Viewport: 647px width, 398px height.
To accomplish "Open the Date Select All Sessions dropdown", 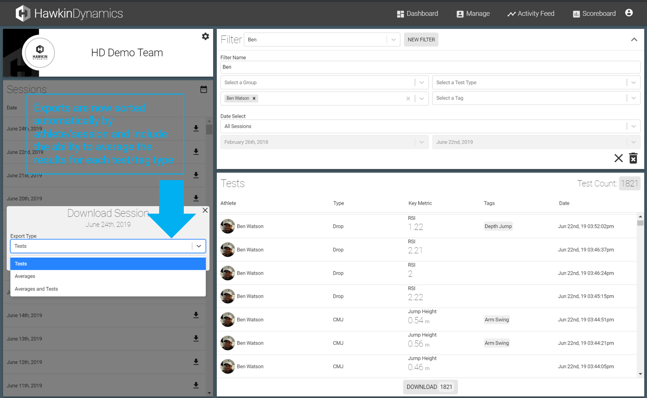I will coord(430,126).
